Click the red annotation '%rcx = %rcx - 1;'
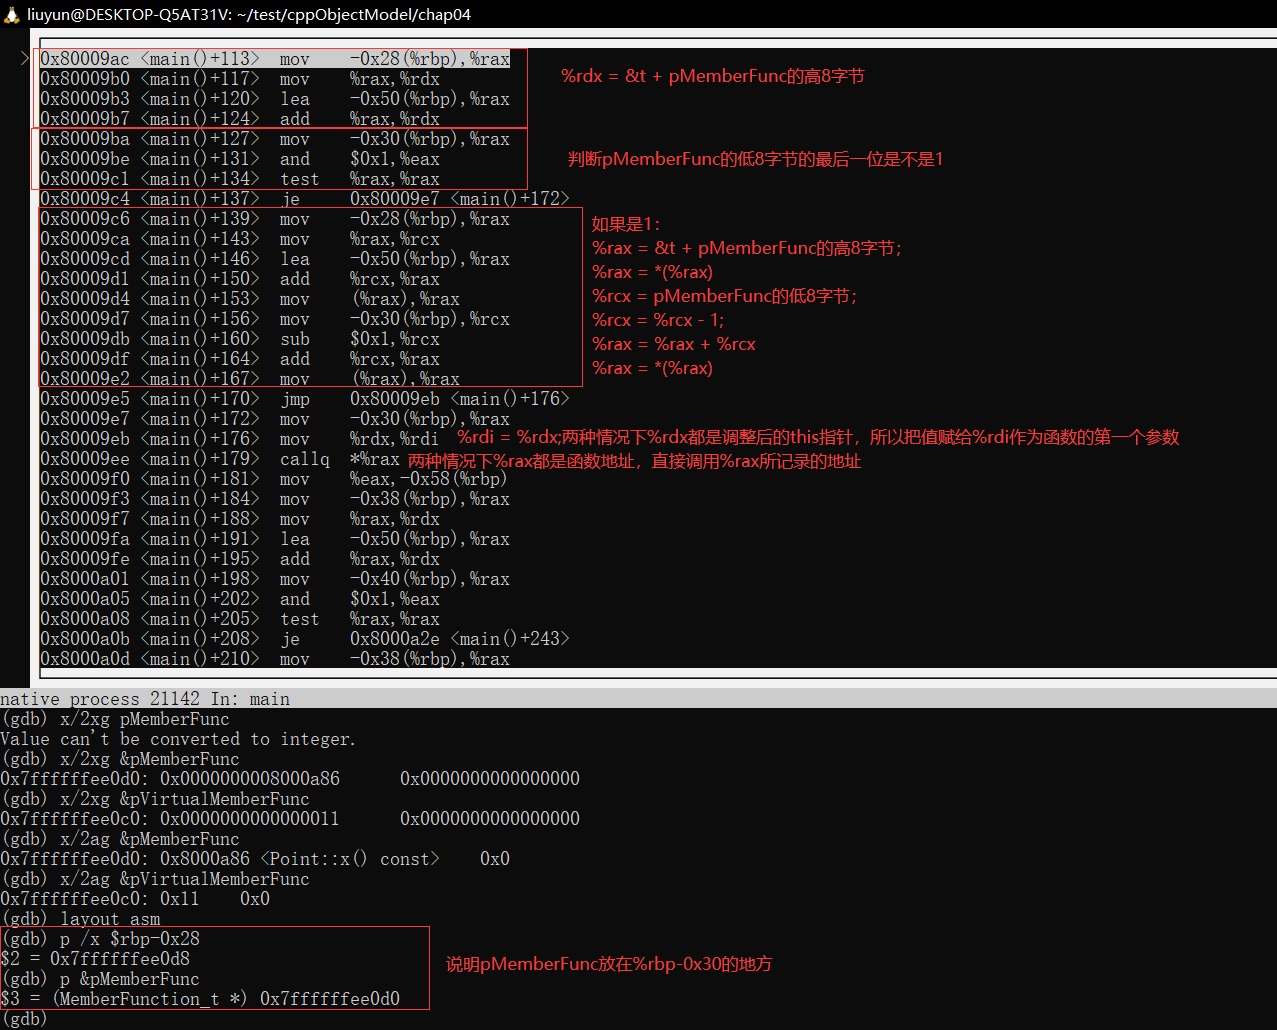 tap(657, 320)
